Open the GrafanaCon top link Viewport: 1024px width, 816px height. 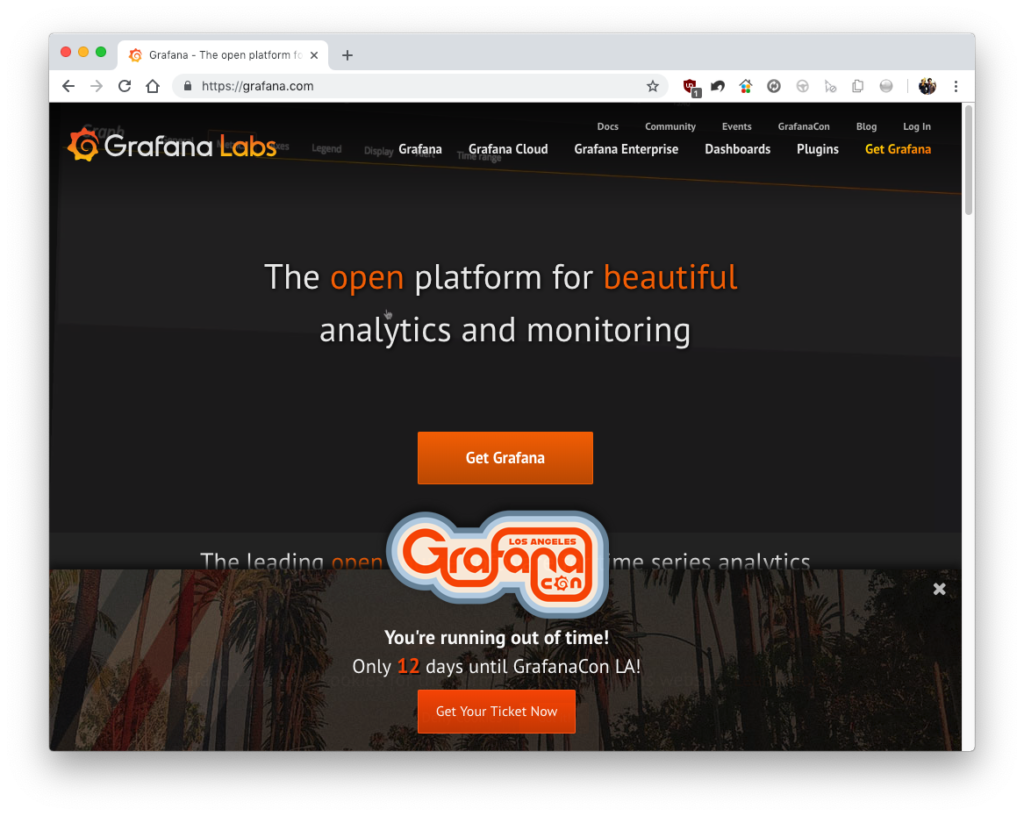pos(803,127)
